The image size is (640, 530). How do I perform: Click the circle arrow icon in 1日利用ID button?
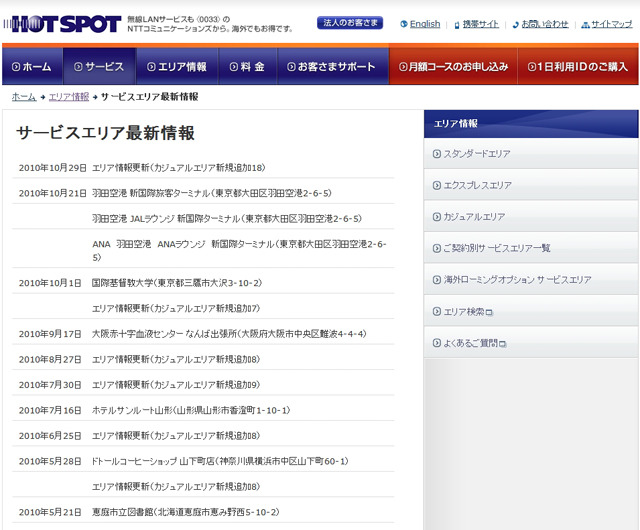click(531, 67)
